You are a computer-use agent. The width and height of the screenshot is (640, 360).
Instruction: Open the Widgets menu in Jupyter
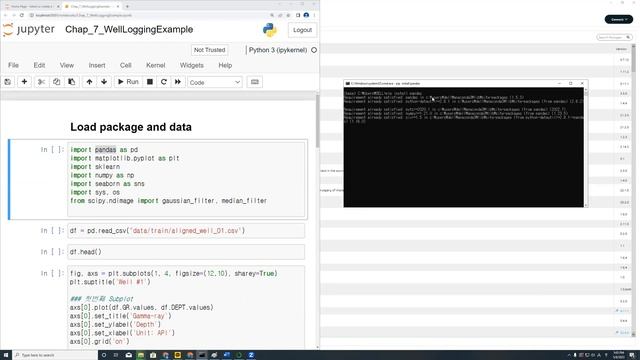[191, 65]
